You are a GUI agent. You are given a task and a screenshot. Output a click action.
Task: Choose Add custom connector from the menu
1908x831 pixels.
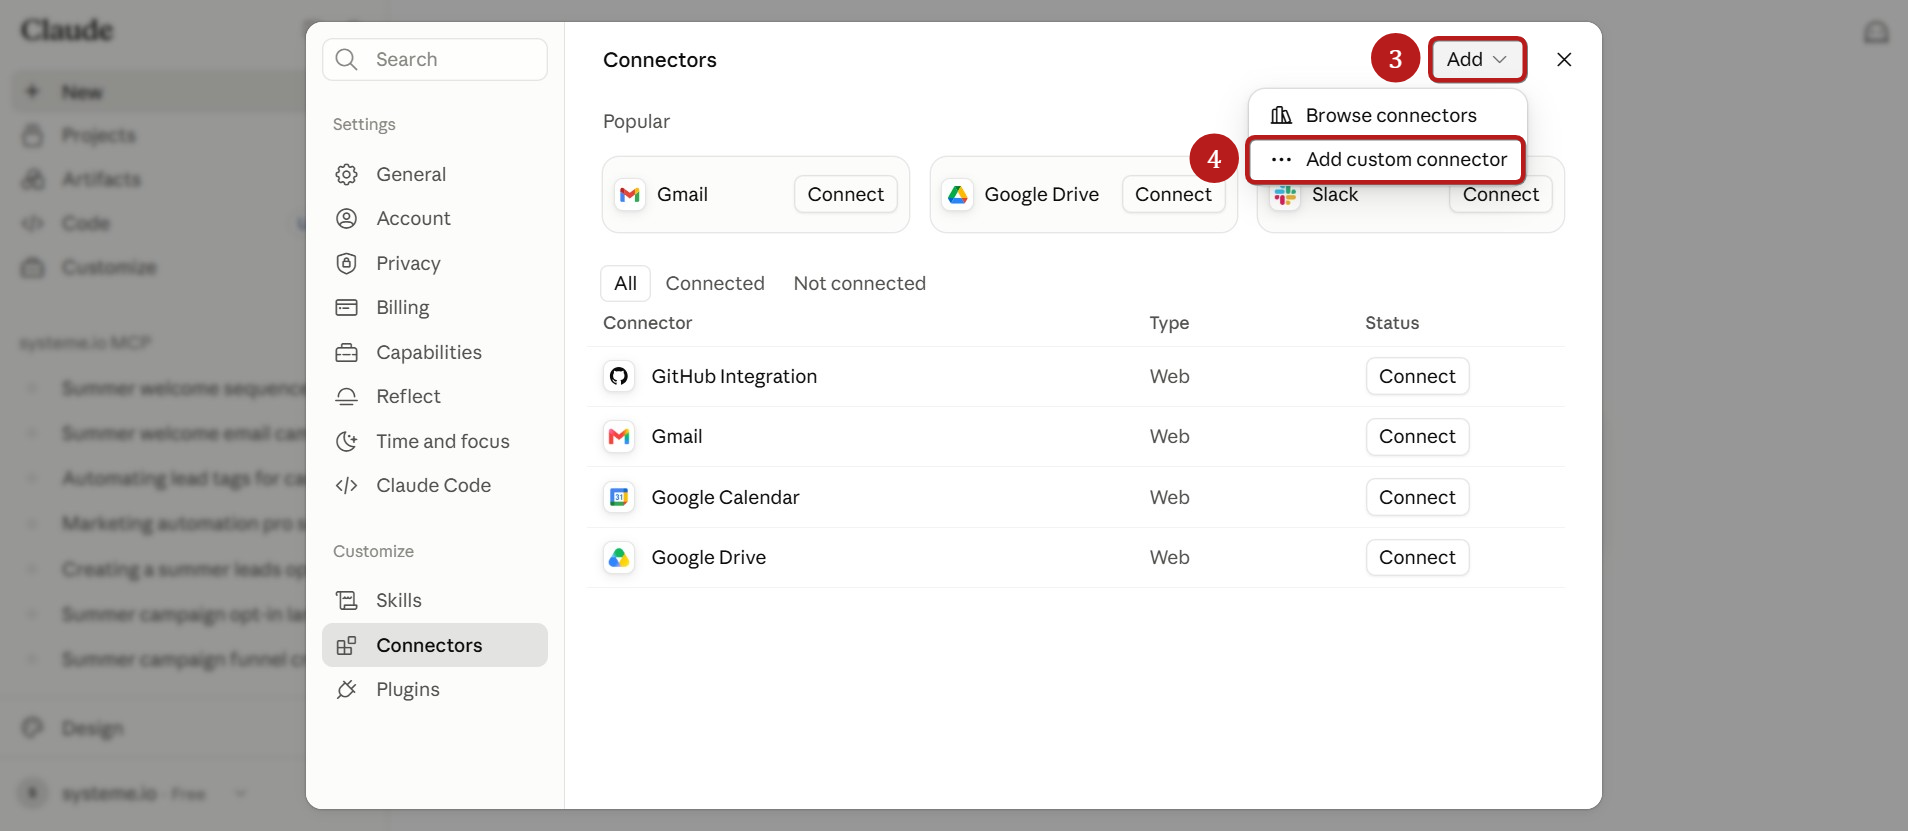click(1386, 159)
